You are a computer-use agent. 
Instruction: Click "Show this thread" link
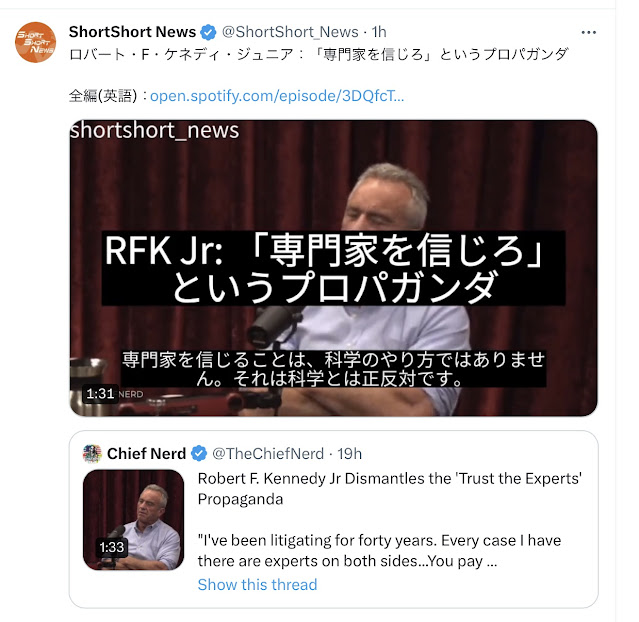pyautogui.click(x=257, y=585)
